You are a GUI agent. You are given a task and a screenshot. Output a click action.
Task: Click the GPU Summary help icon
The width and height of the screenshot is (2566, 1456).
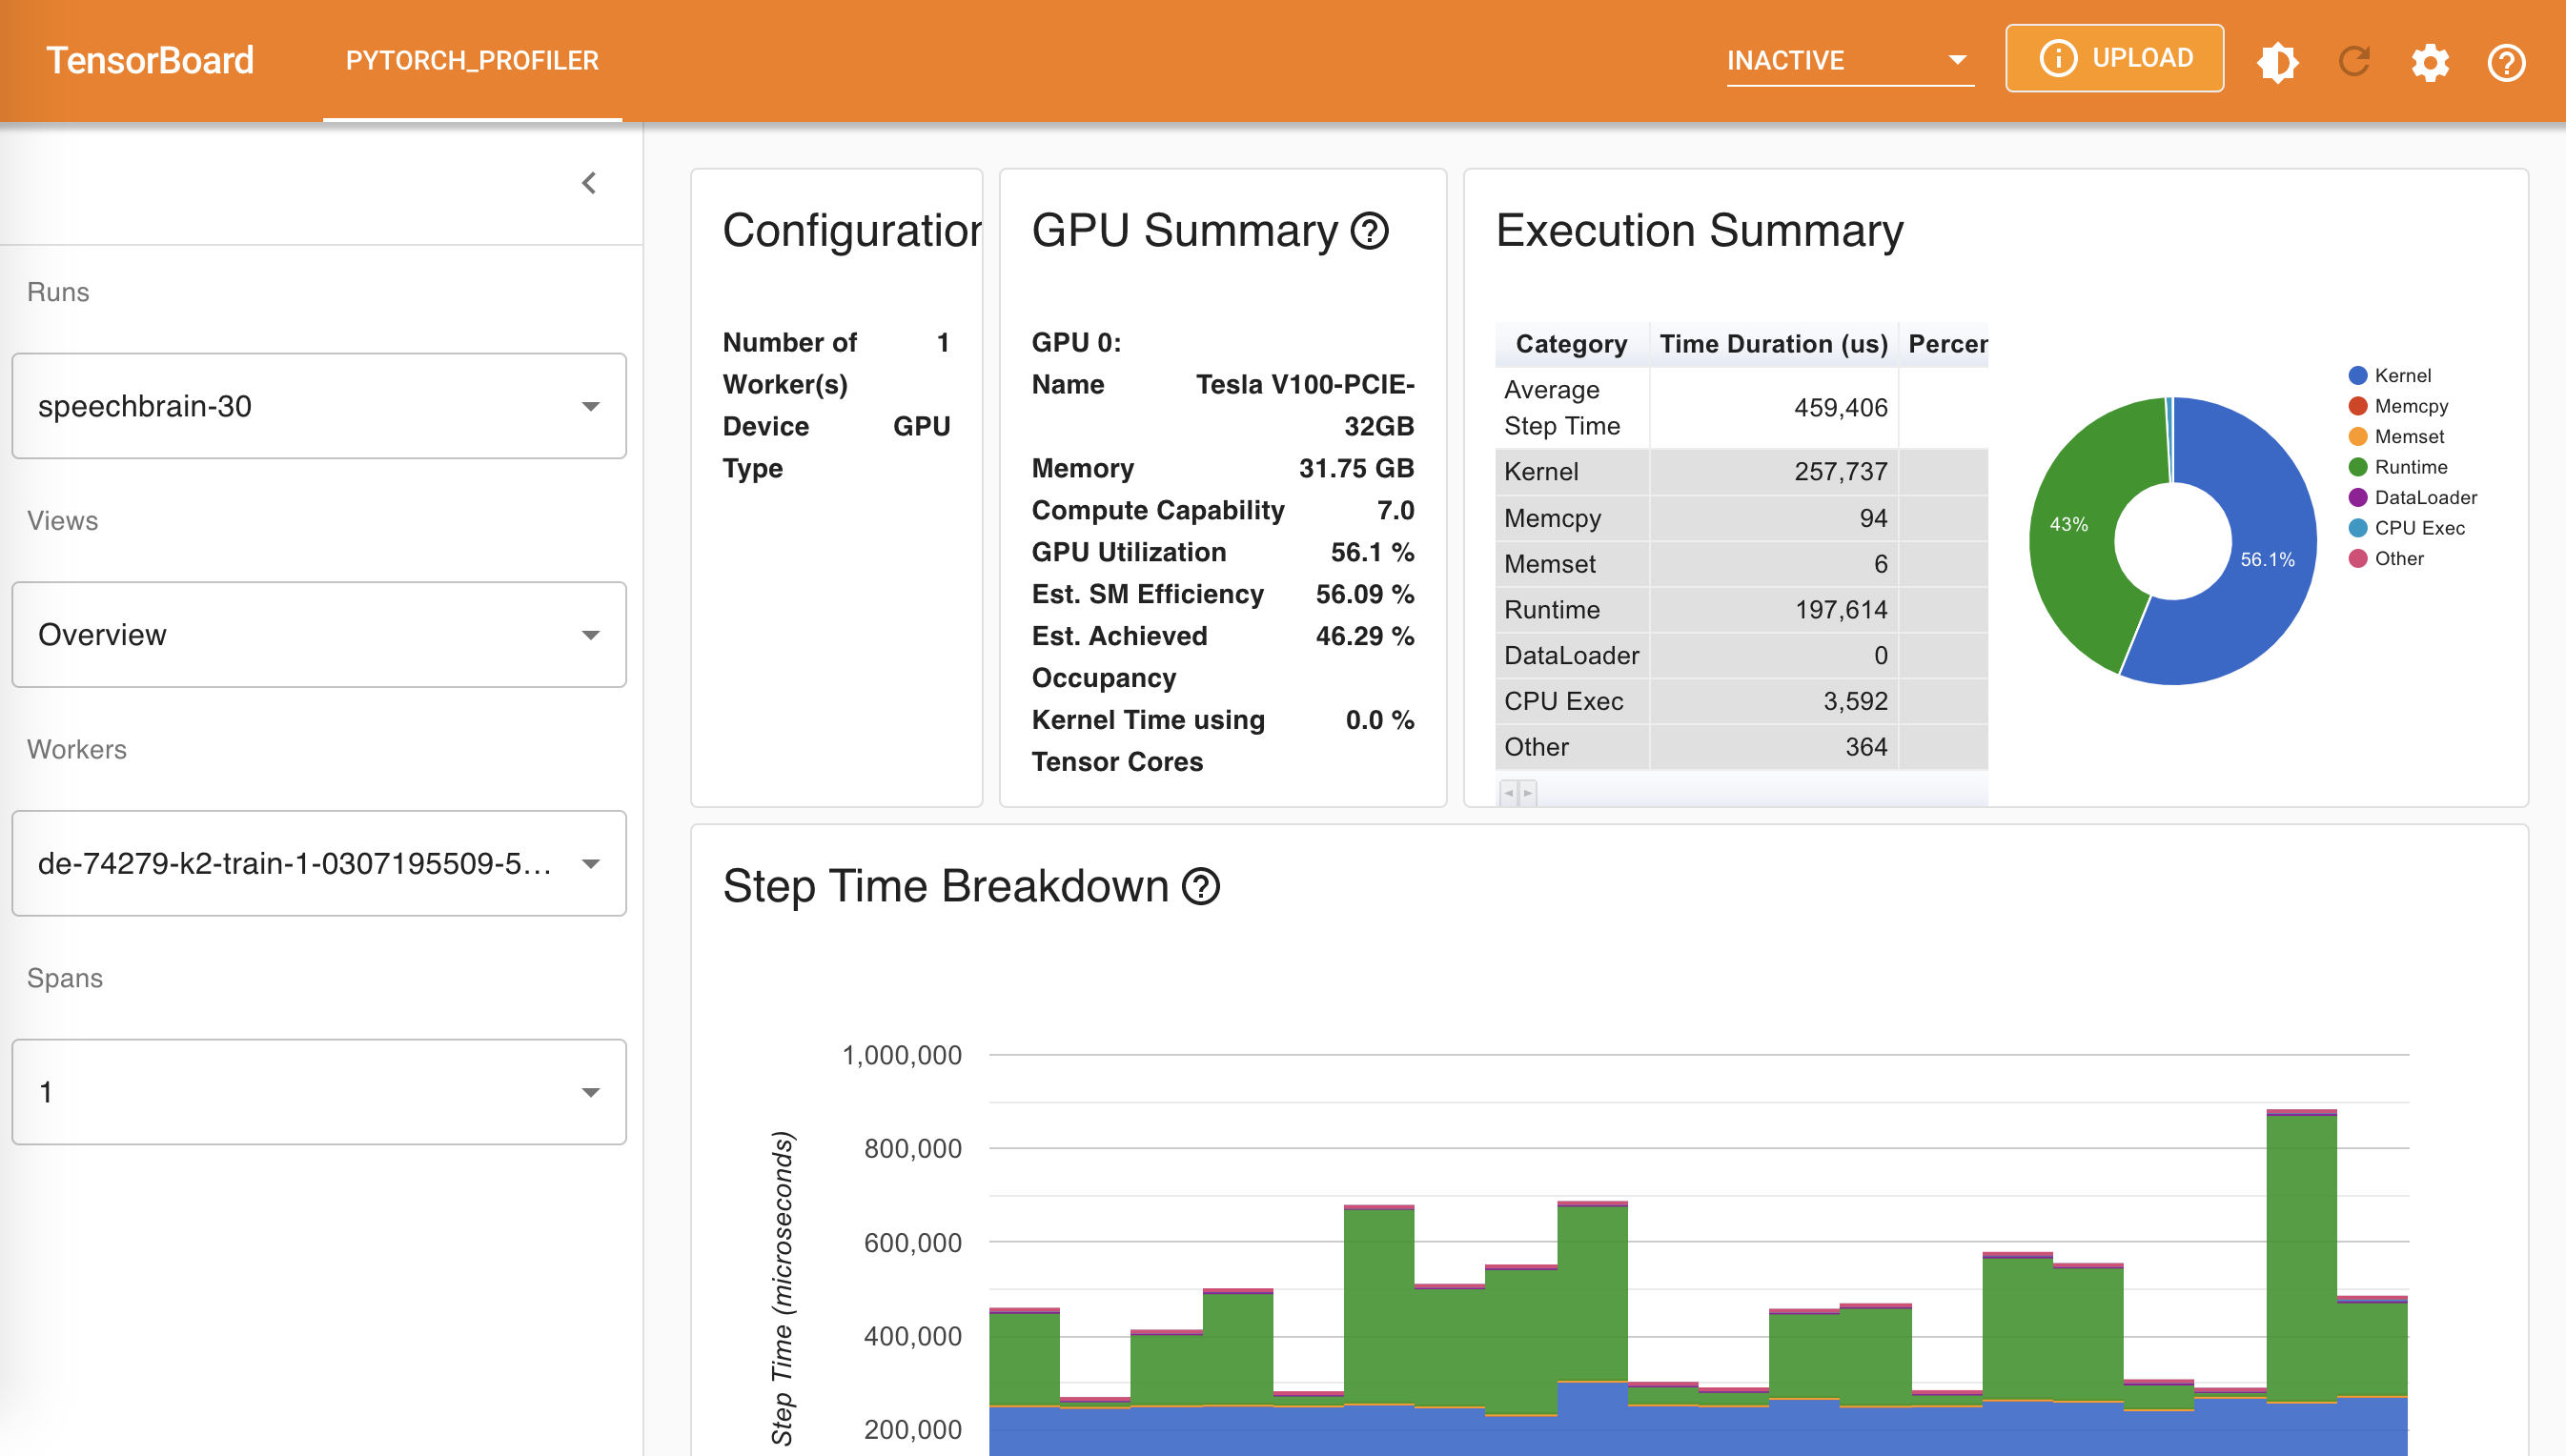coord(1369,231)
